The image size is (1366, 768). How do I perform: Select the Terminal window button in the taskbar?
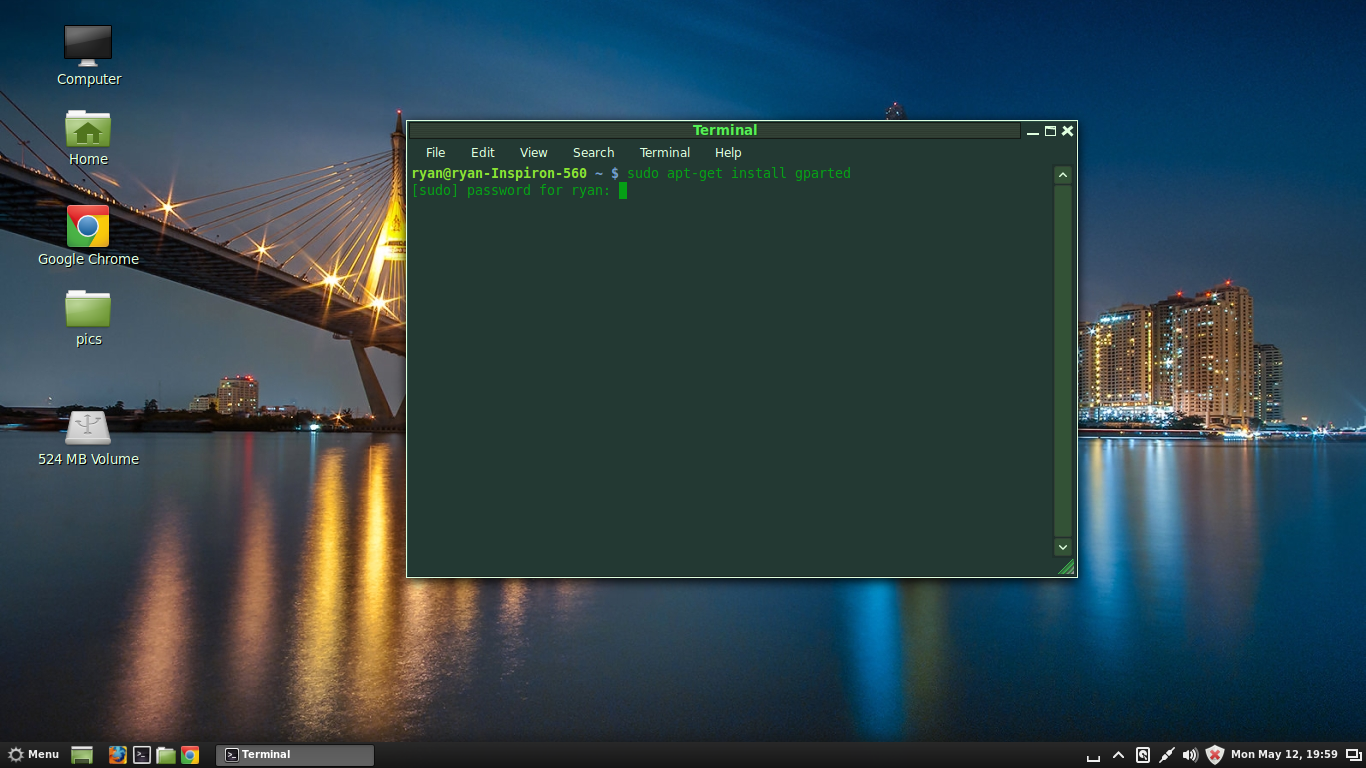coord(294,755)
